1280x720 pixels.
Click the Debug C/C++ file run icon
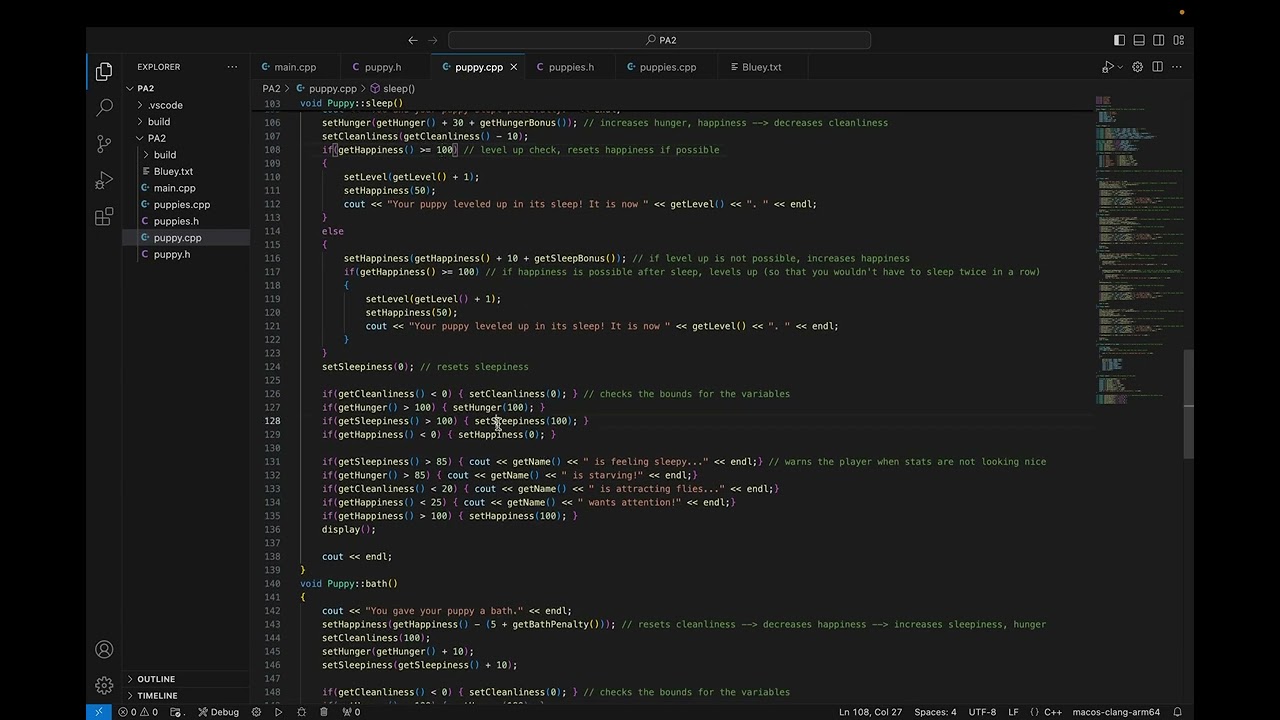tap(1106, 67)
